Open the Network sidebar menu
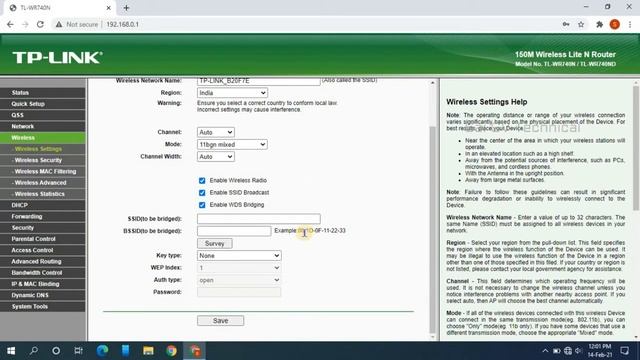The image size is (640, 360). pyautogui.click(x=43, y=127)
